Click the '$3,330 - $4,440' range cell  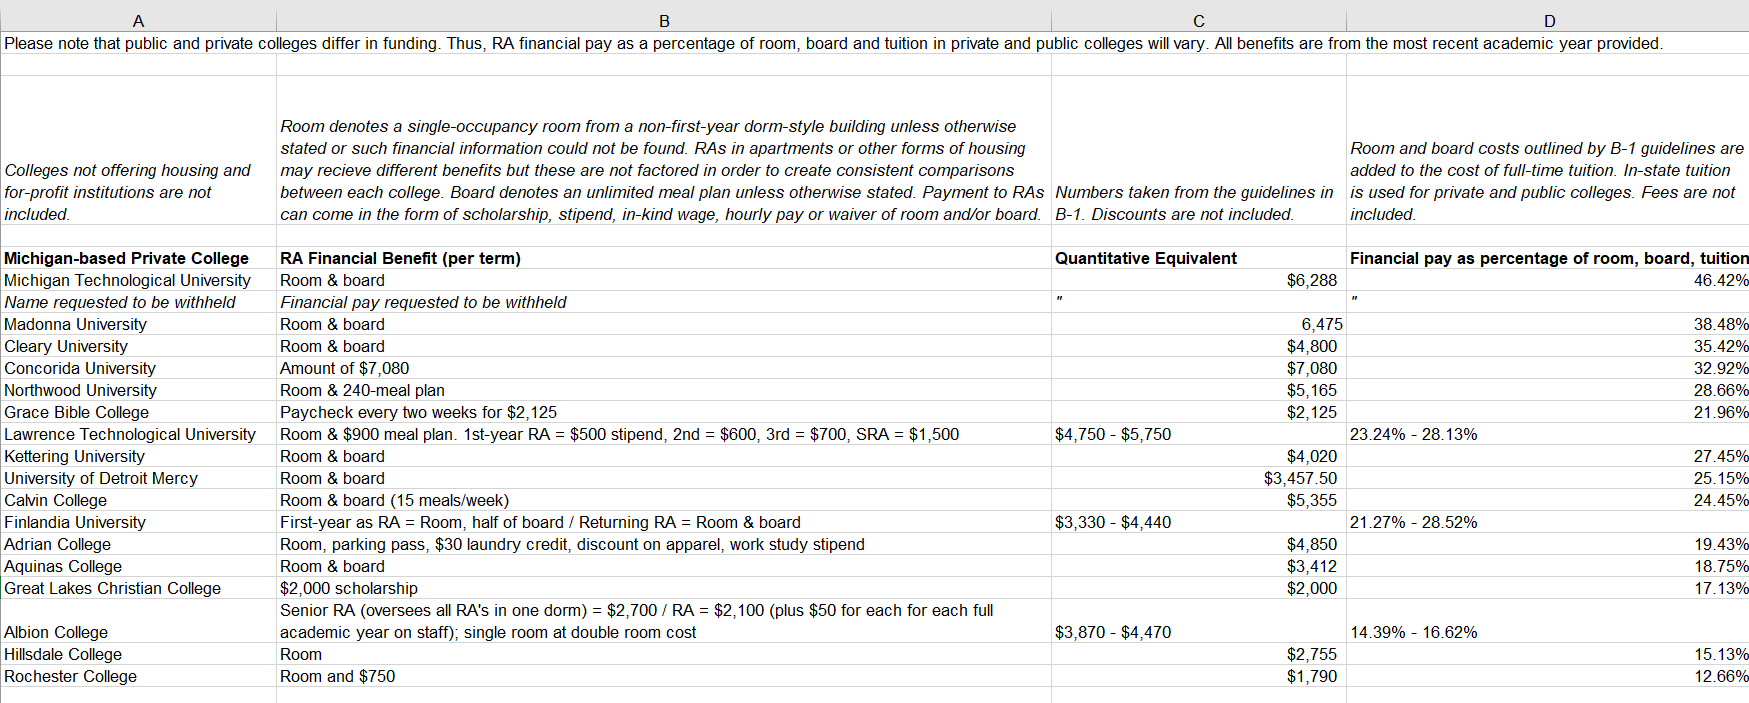[1199, 522]
